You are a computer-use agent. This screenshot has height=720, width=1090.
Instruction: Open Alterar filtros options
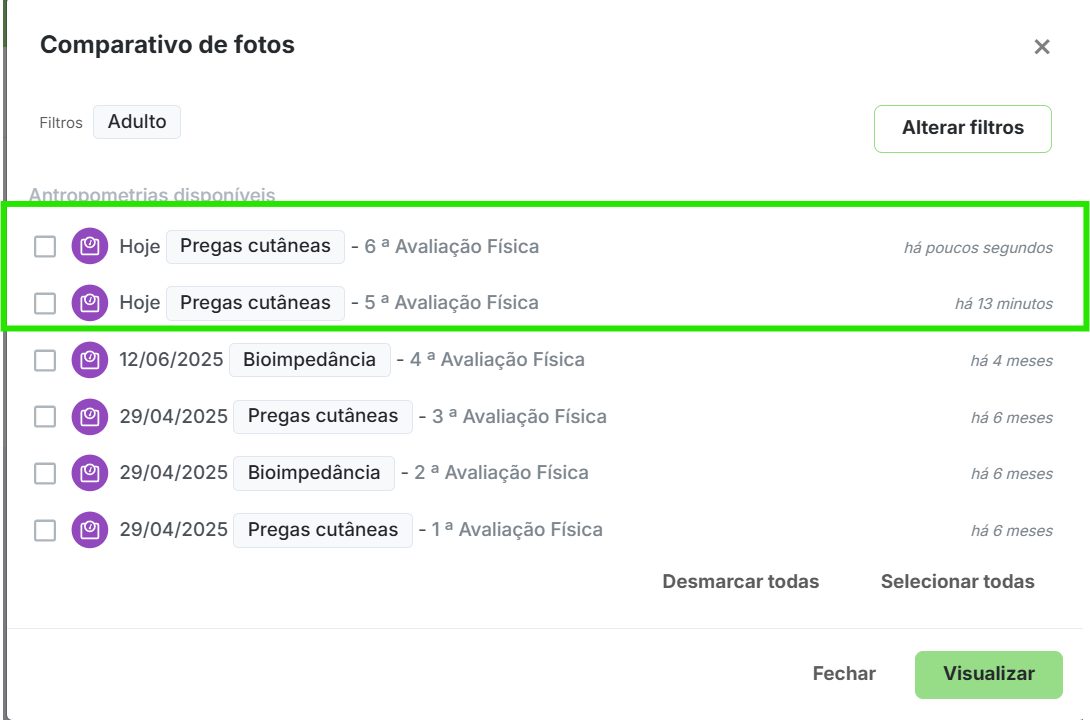pyautogui.click(x=962, y=128)
